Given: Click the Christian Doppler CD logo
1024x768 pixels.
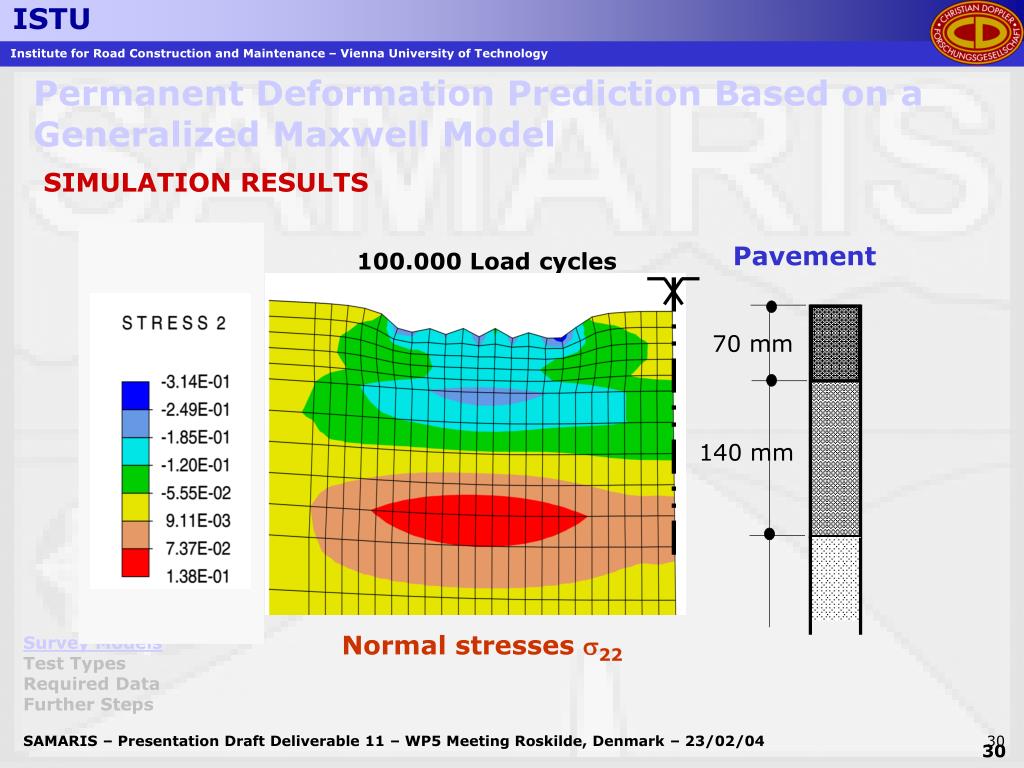Looking at the screenshot, I should 975,33.
